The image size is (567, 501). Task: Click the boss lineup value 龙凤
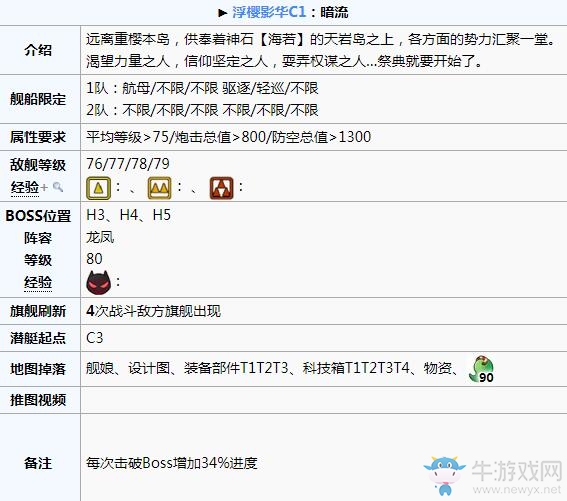[100, 237]
